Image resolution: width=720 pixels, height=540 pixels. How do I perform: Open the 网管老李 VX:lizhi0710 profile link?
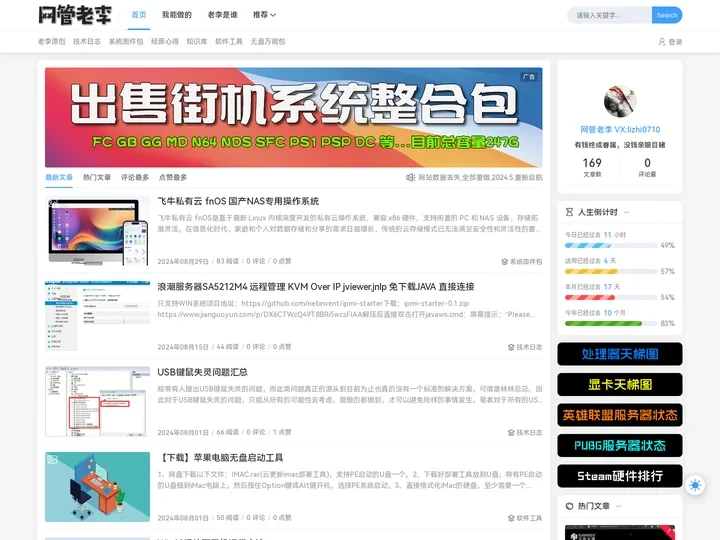coord(620,129)
